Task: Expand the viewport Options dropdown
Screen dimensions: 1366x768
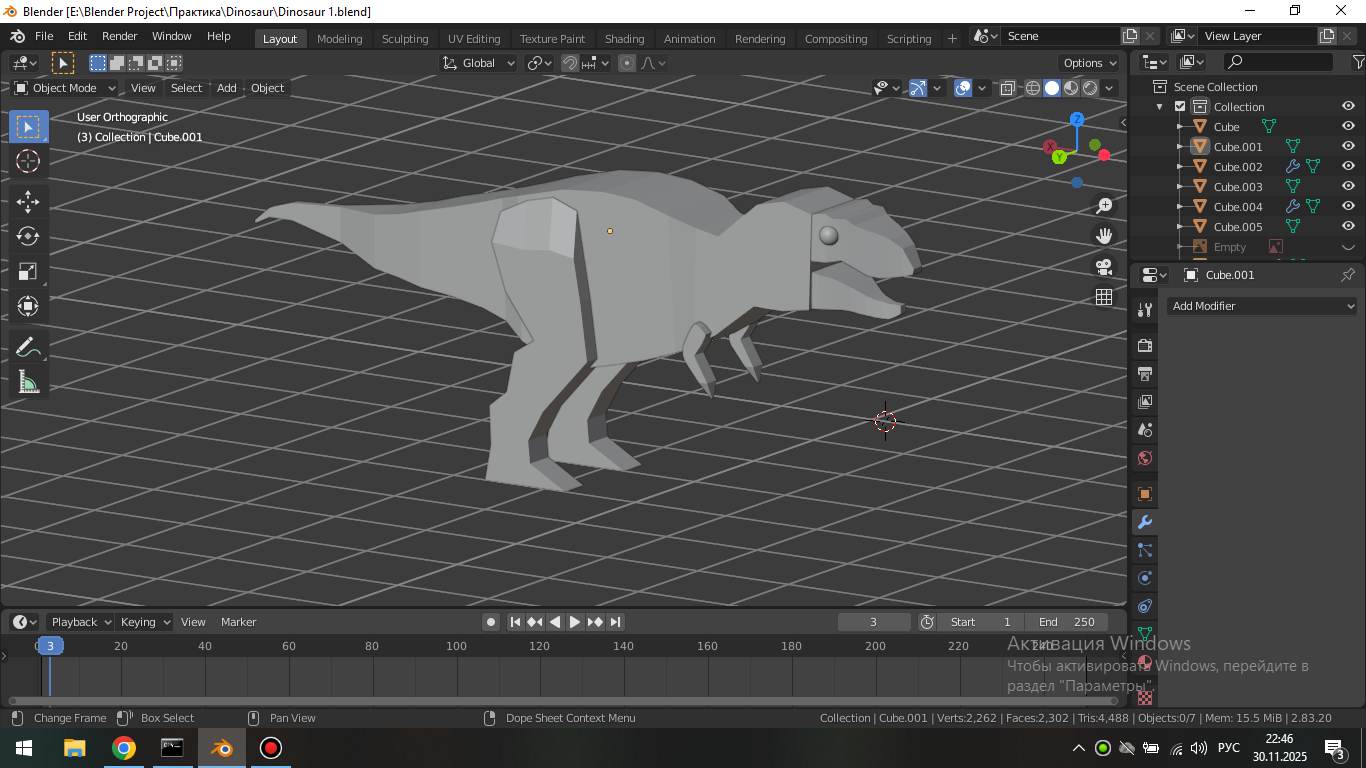Action: [1090, 63]
